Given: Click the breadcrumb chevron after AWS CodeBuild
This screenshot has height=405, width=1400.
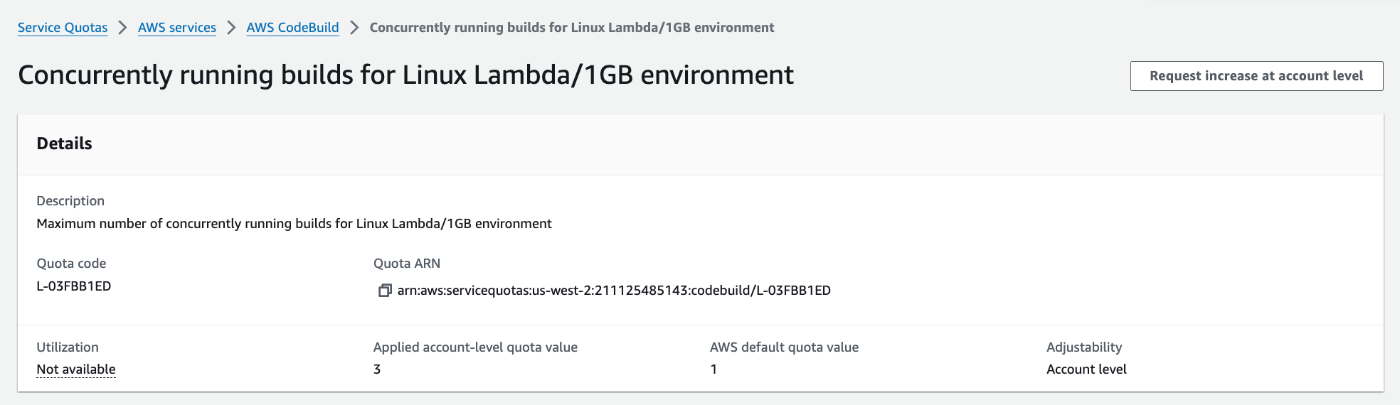Looking at the screenshot, I should 355,28.
